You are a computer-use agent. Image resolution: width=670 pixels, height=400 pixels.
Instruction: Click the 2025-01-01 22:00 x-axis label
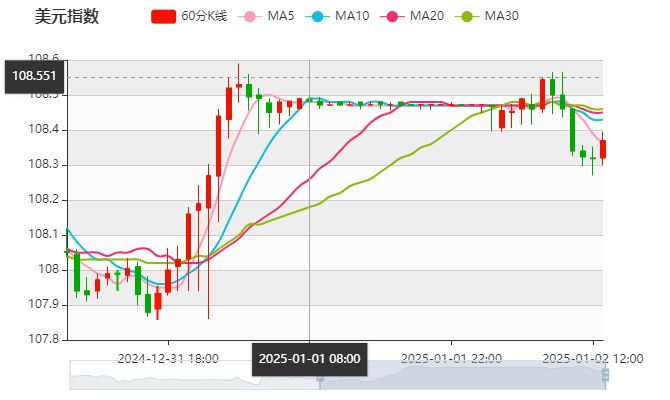tap(451, 357)
